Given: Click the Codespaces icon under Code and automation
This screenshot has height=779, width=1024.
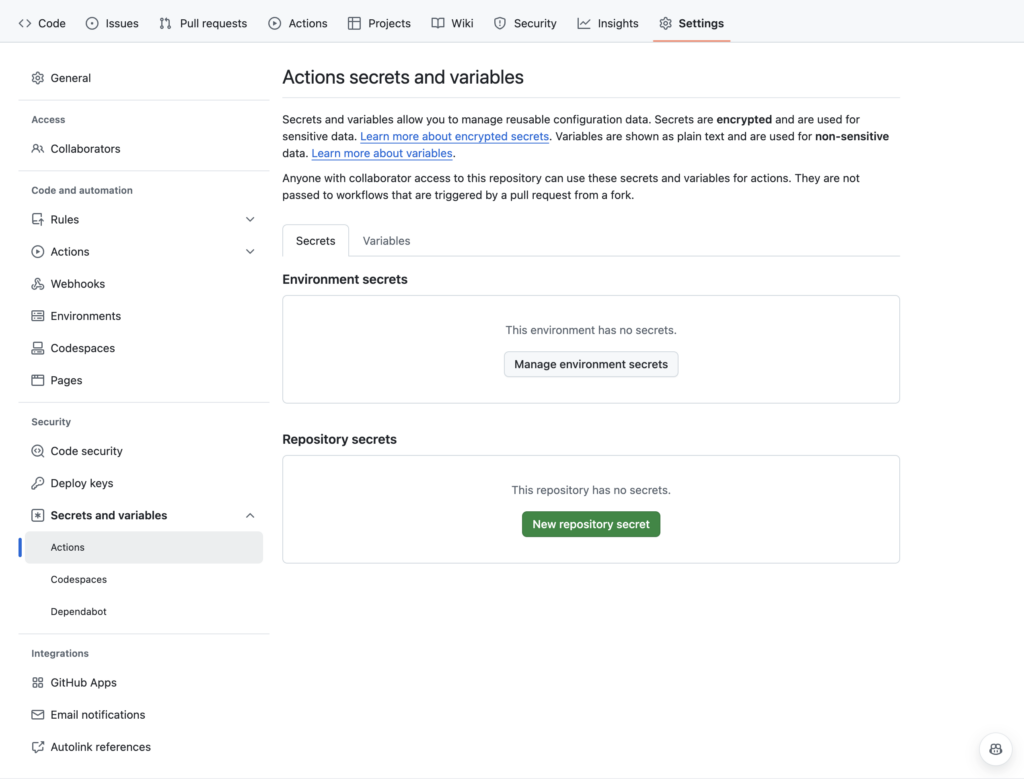Looking at the screenshot, I should coord(38,348).
